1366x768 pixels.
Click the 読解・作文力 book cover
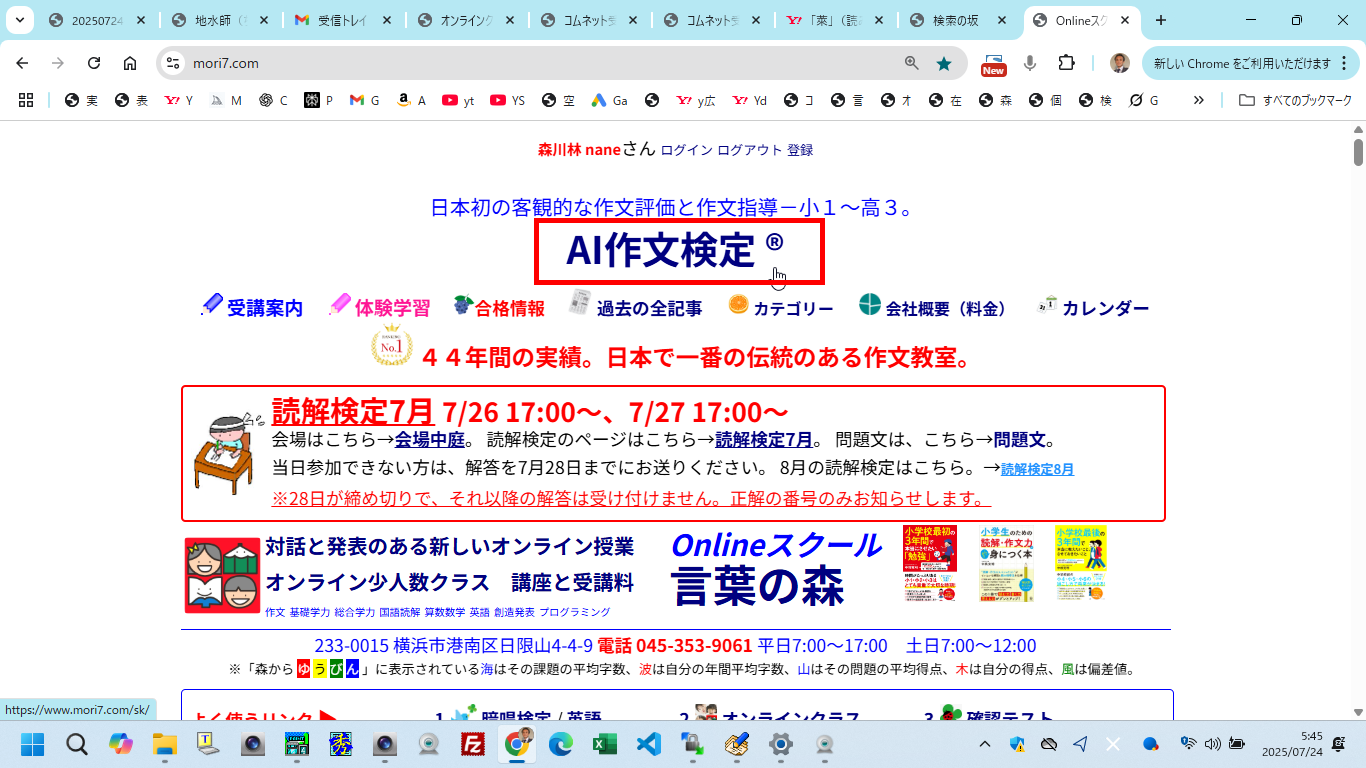click(x=1005, y=563)
